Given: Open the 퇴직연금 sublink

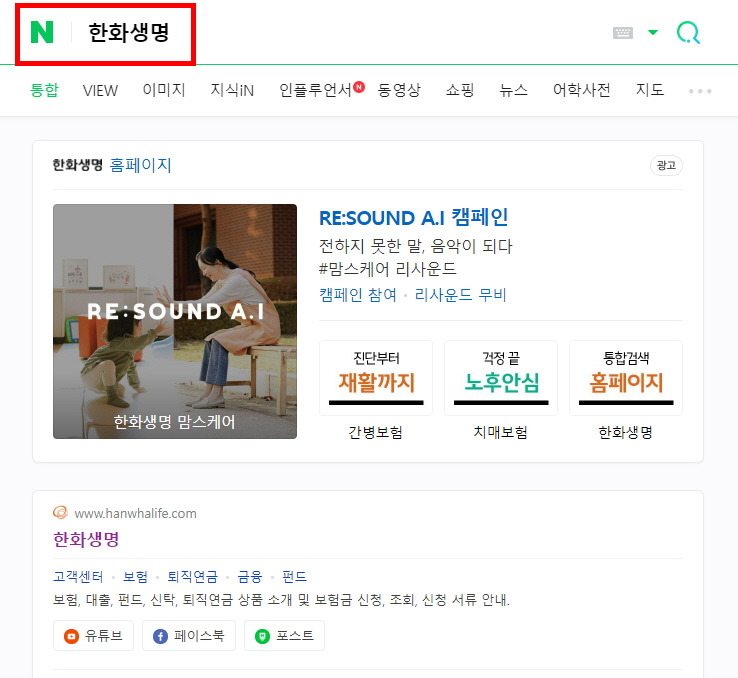Looking at the screenshot, I should 193,576.
